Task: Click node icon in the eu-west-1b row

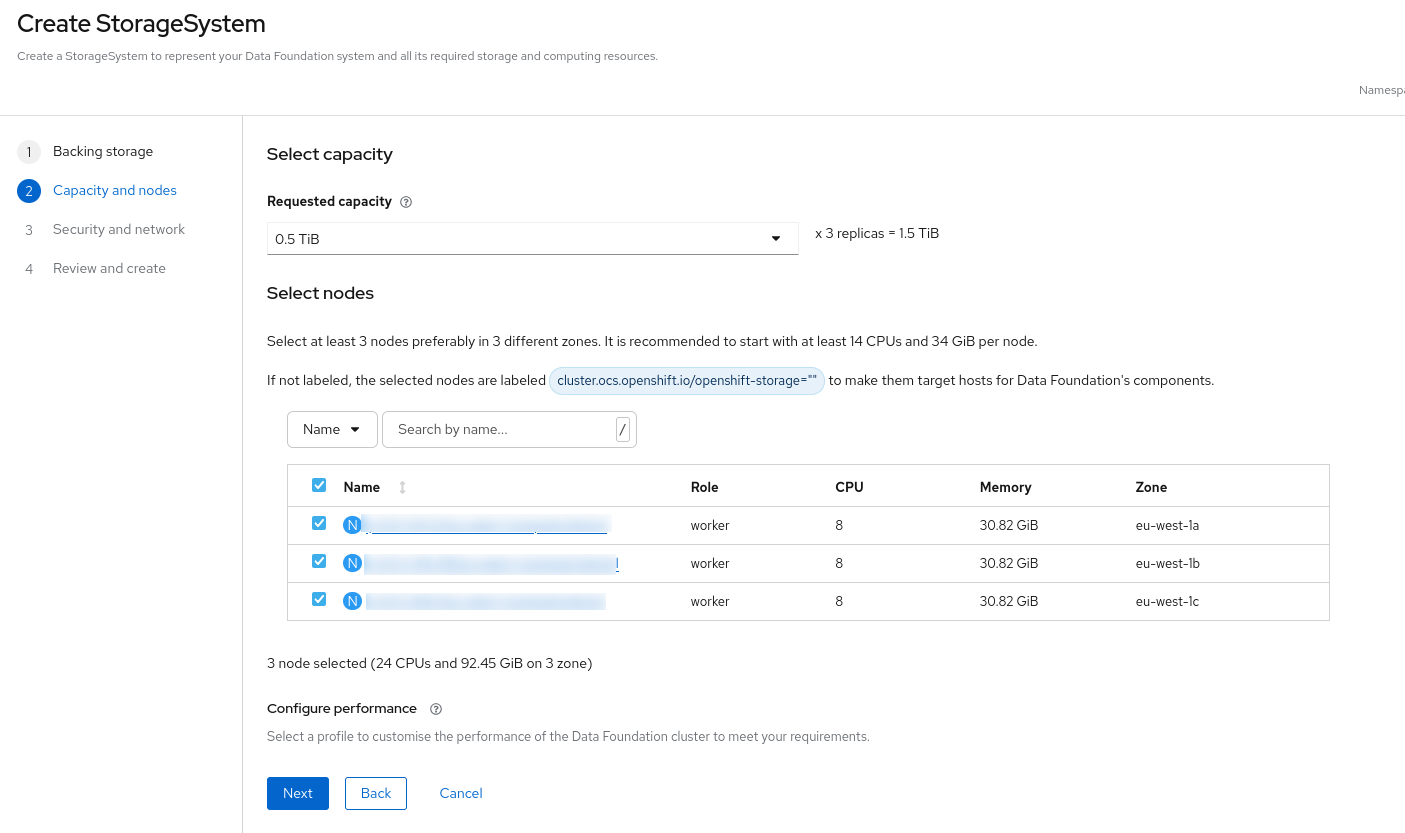Action: pos(352,563)
